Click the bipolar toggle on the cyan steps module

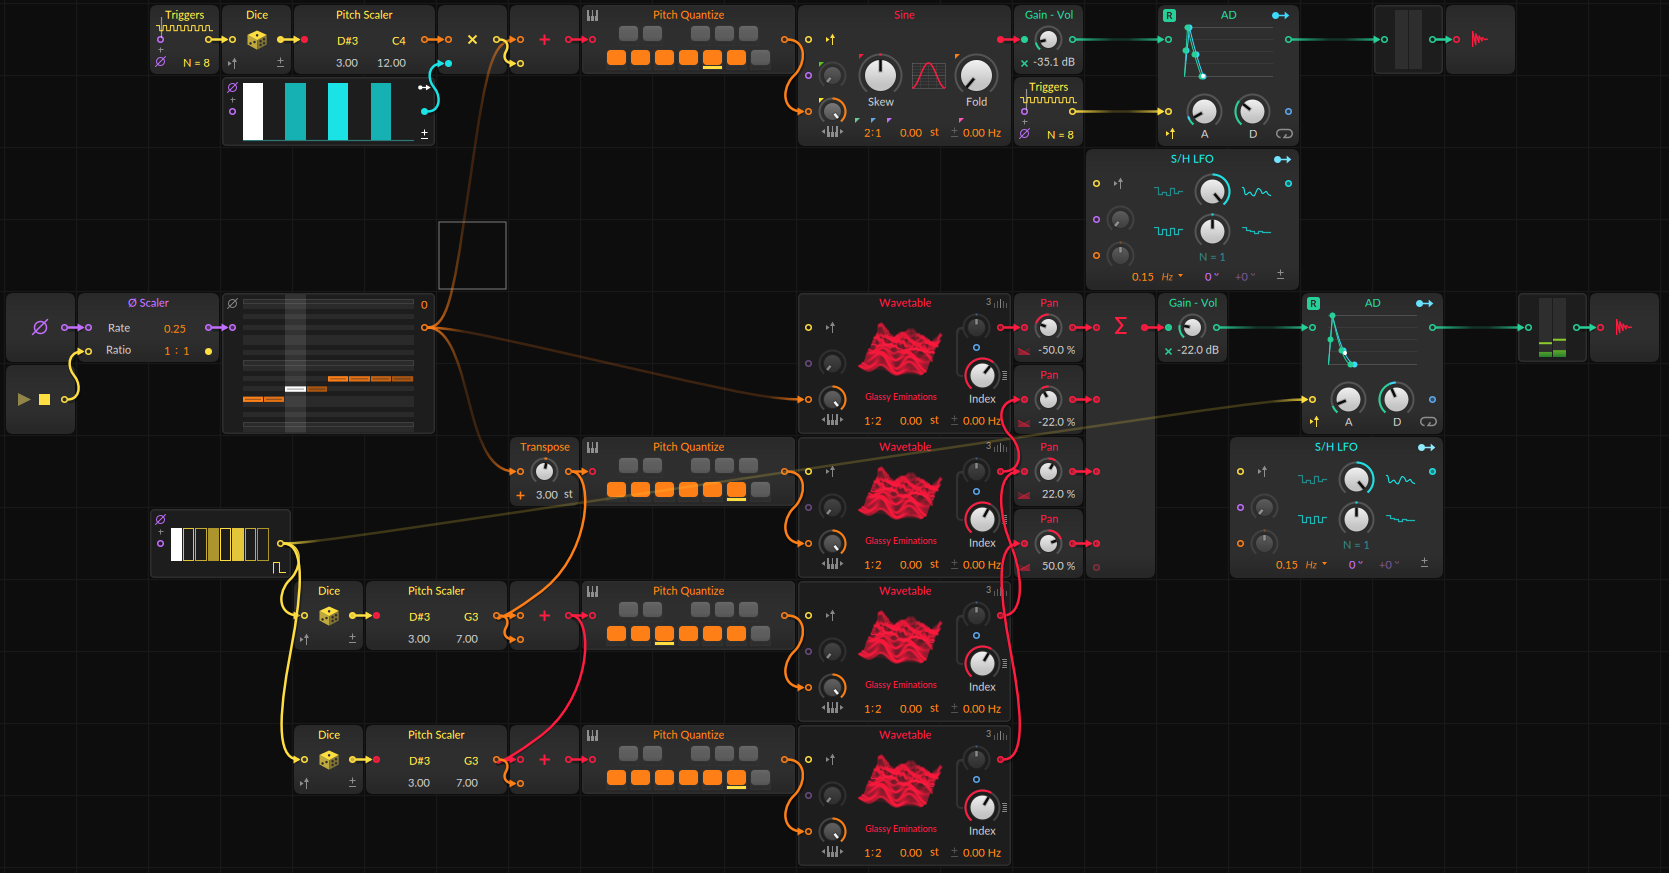pos(424,133)
